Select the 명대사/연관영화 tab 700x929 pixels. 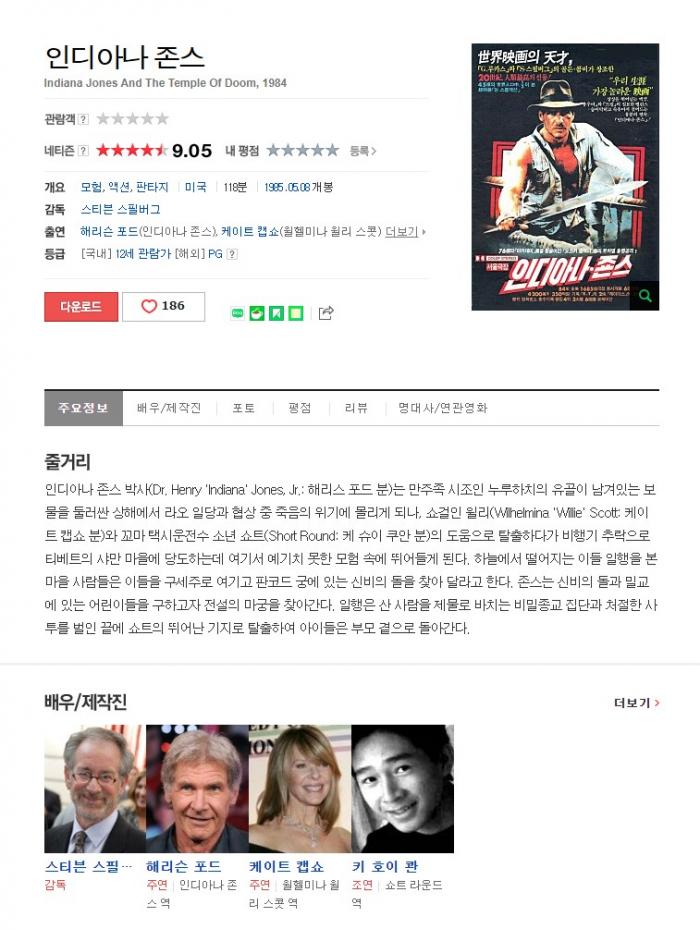point(442,408)
